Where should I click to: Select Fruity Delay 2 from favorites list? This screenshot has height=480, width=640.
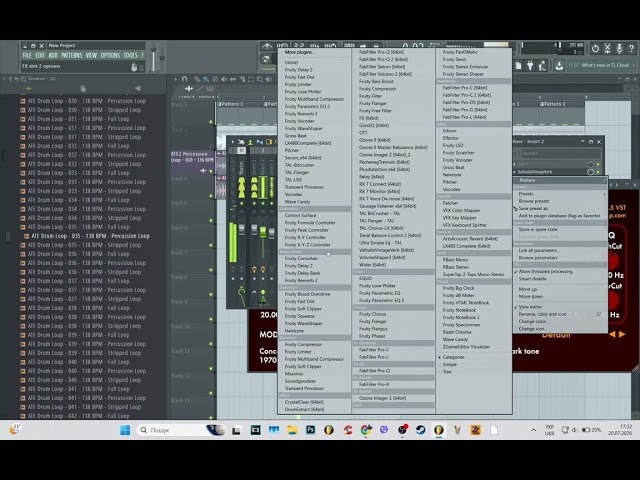click(299, 70)
